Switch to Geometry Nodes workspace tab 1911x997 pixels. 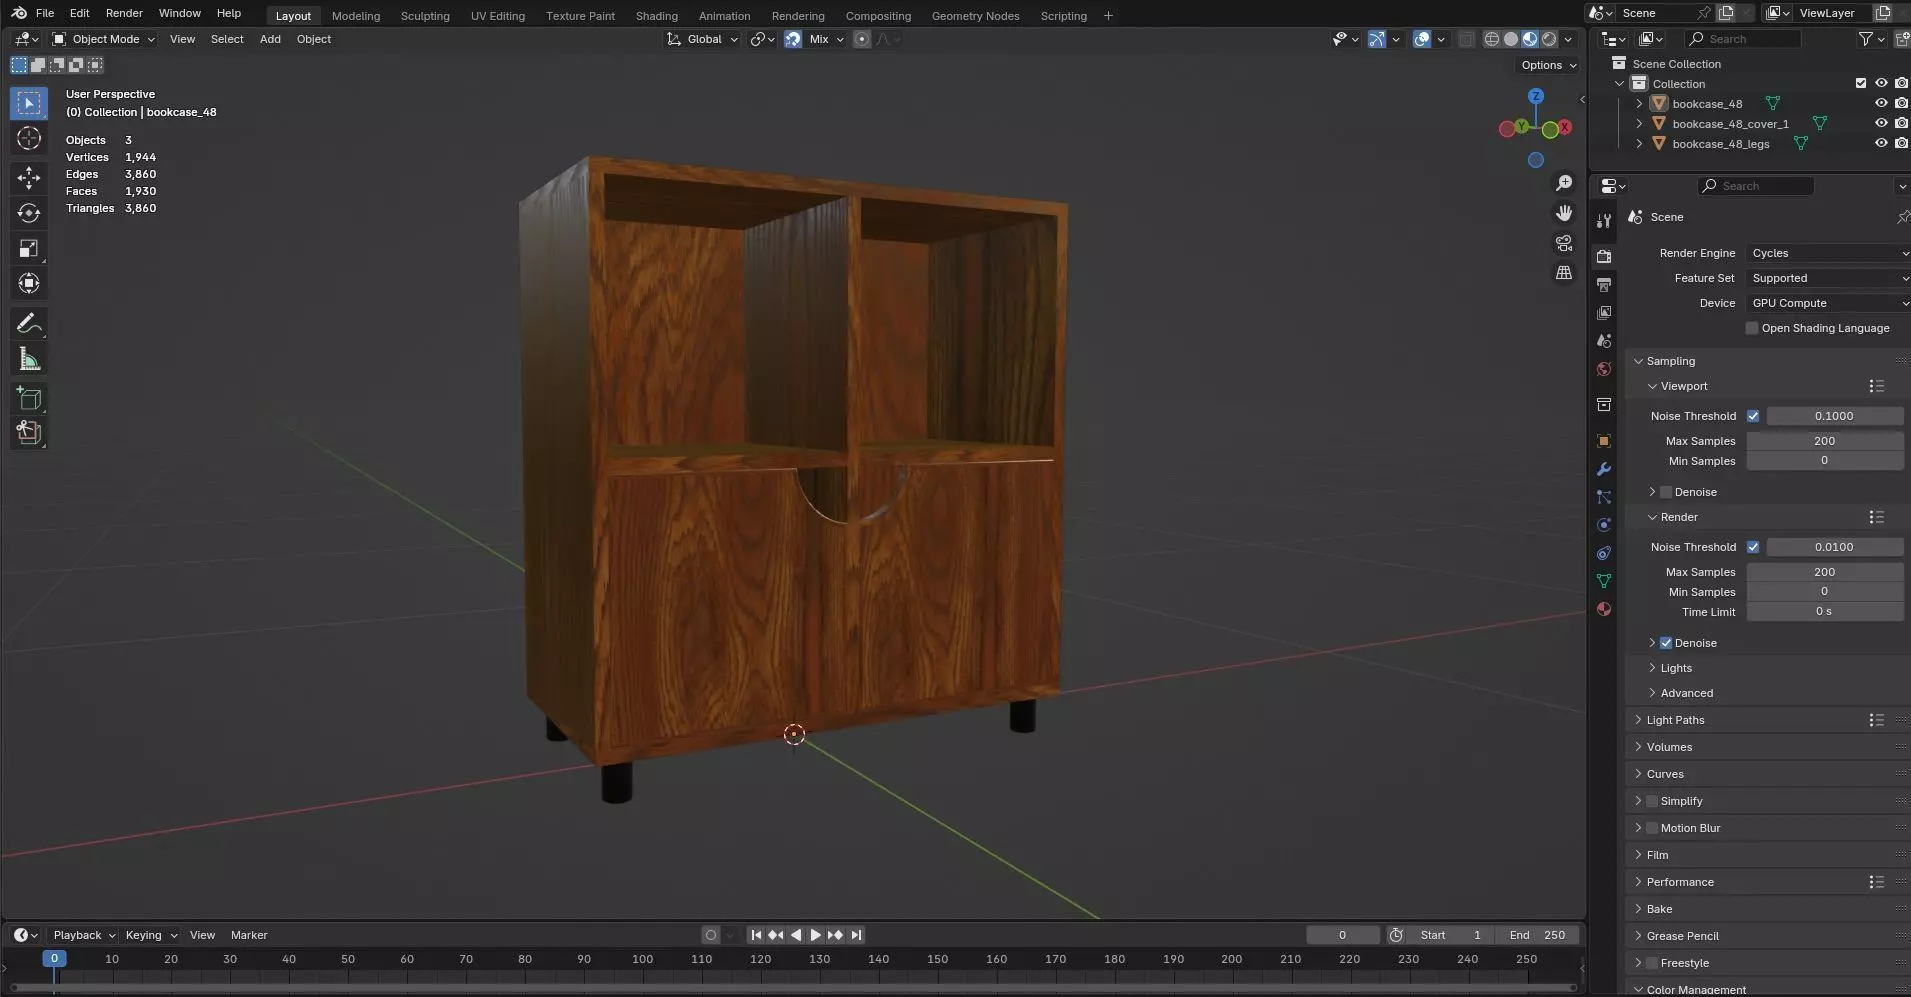click(975, 16)
